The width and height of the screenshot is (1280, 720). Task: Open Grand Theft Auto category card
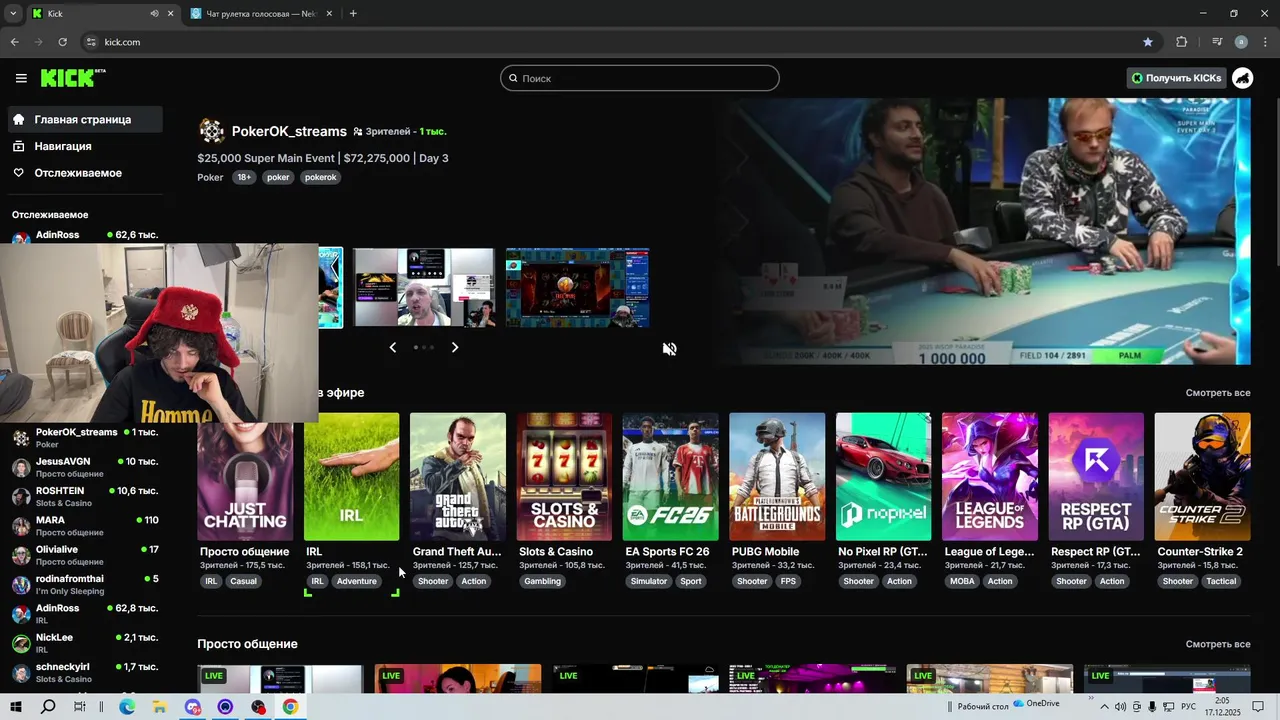pyautogui.click(x=458, y=477)
